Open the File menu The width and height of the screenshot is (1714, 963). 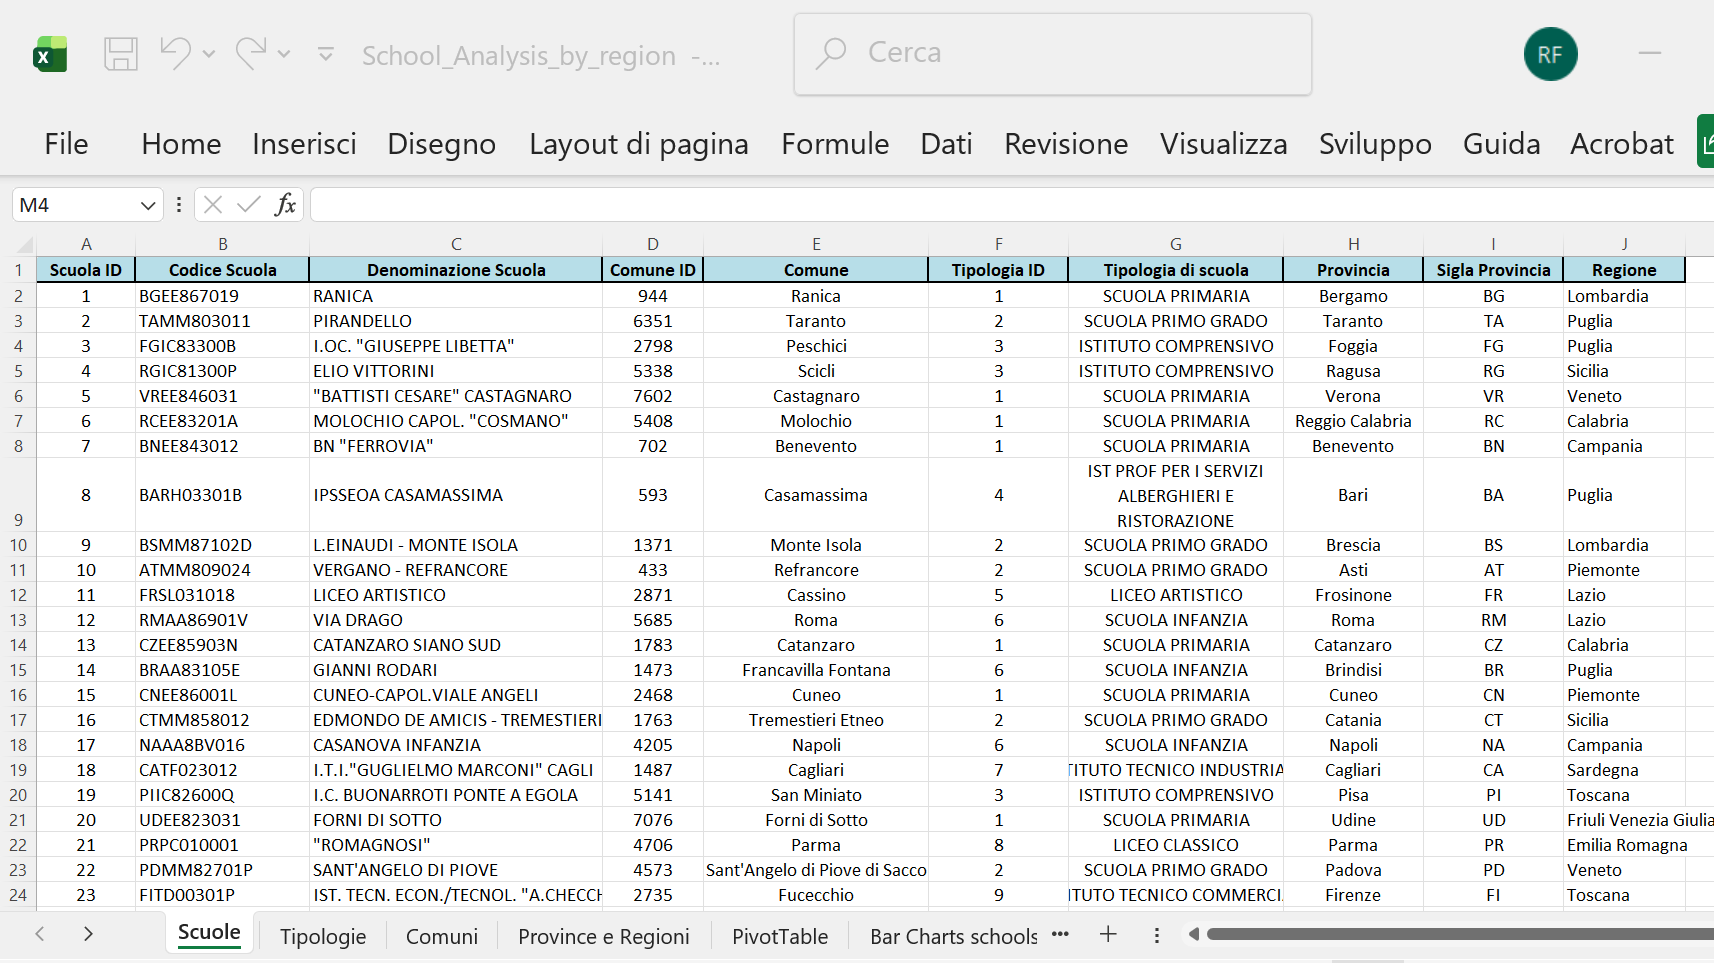64,144
